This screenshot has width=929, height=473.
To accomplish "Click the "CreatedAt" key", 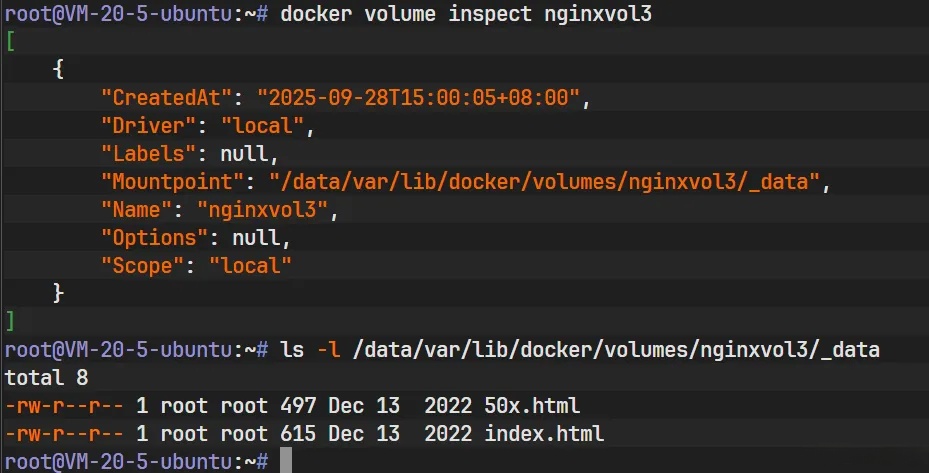I will [166, 97].
